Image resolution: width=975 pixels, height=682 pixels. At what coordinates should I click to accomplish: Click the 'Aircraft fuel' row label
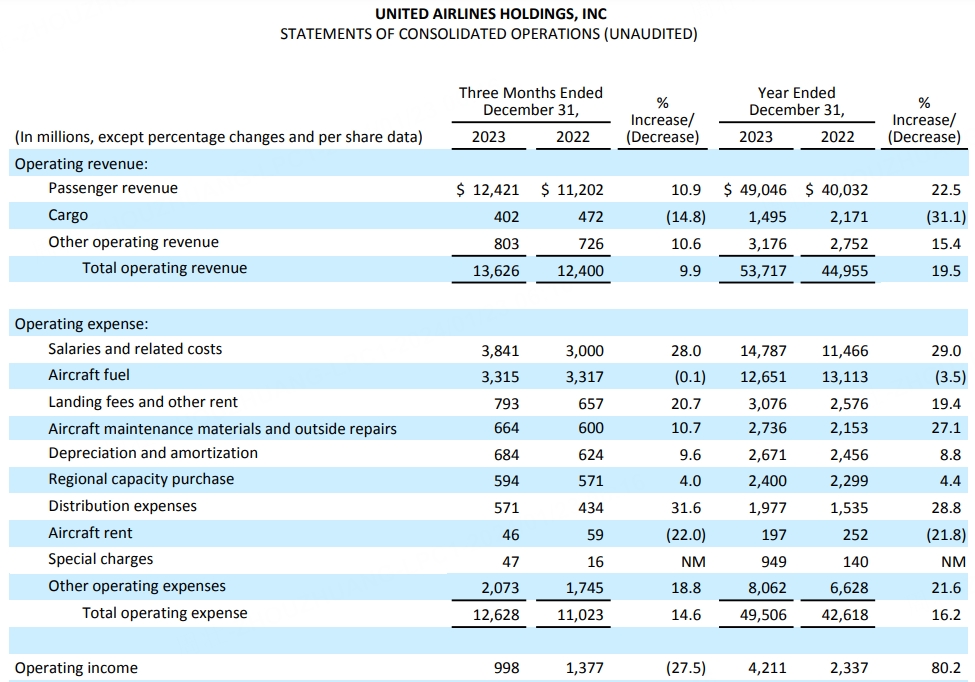tap(89, 375)
